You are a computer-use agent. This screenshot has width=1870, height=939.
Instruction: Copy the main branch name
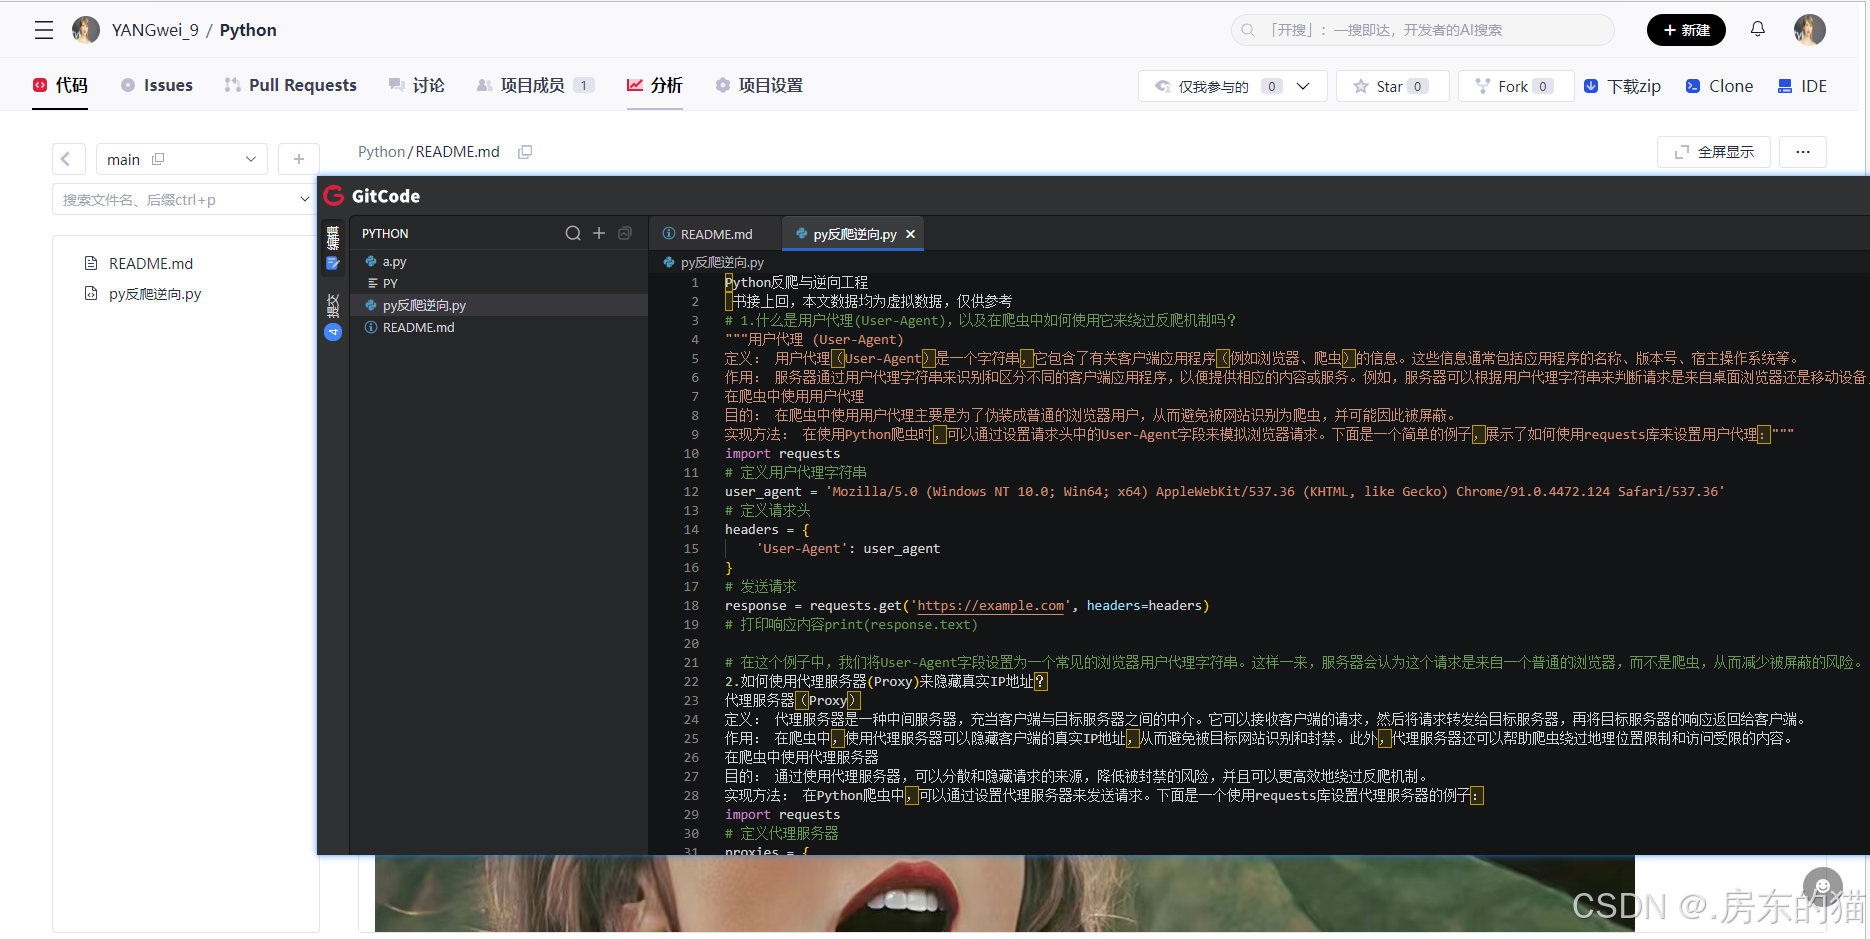pos(158,159)
